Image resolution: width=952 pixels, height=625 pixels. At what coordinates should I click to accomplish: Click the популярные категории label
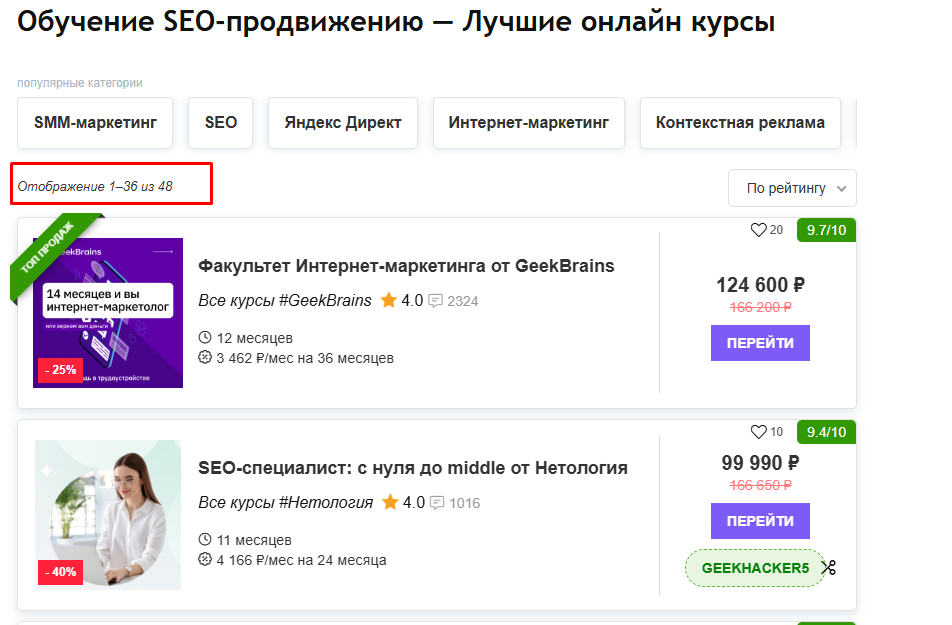[x=80, y=83]
